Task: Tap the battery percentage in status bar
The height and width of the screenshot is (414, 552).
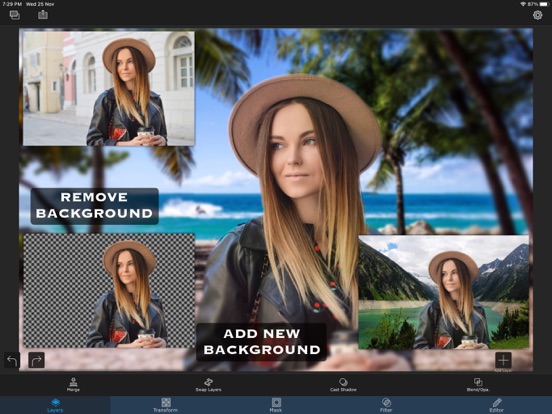Action: click(x=532, y=4)
